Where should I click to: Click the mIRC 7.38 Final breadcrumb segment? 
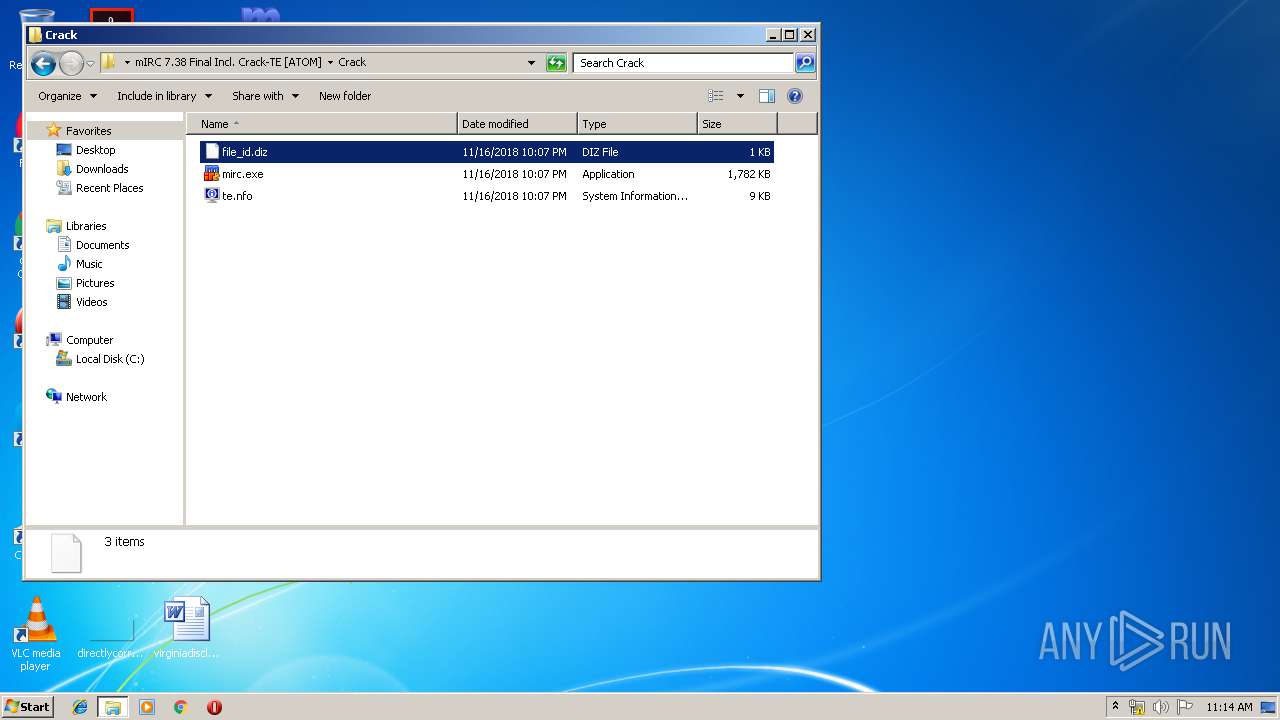coord(229,62)
